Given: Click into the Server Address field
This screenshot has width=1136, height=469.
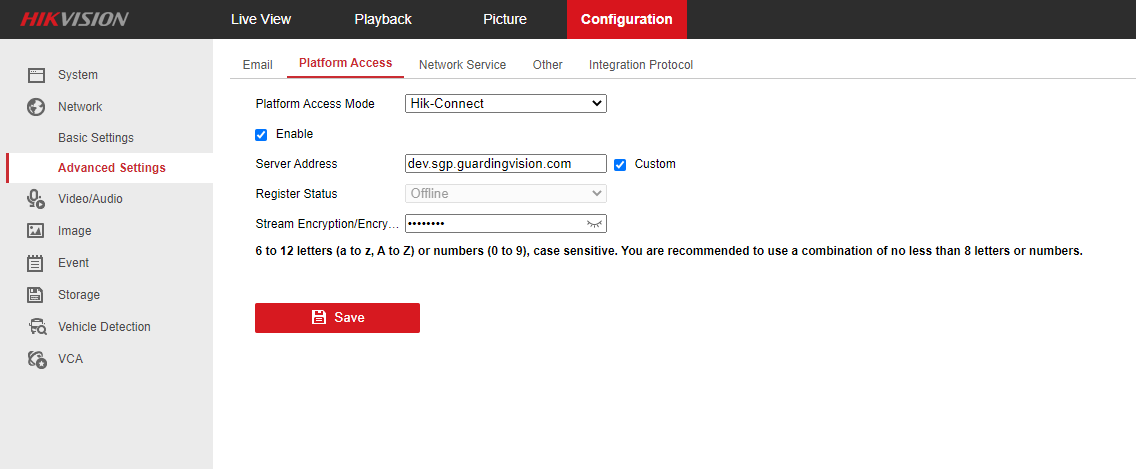Looking at the screenshot, I should [505, 164].
